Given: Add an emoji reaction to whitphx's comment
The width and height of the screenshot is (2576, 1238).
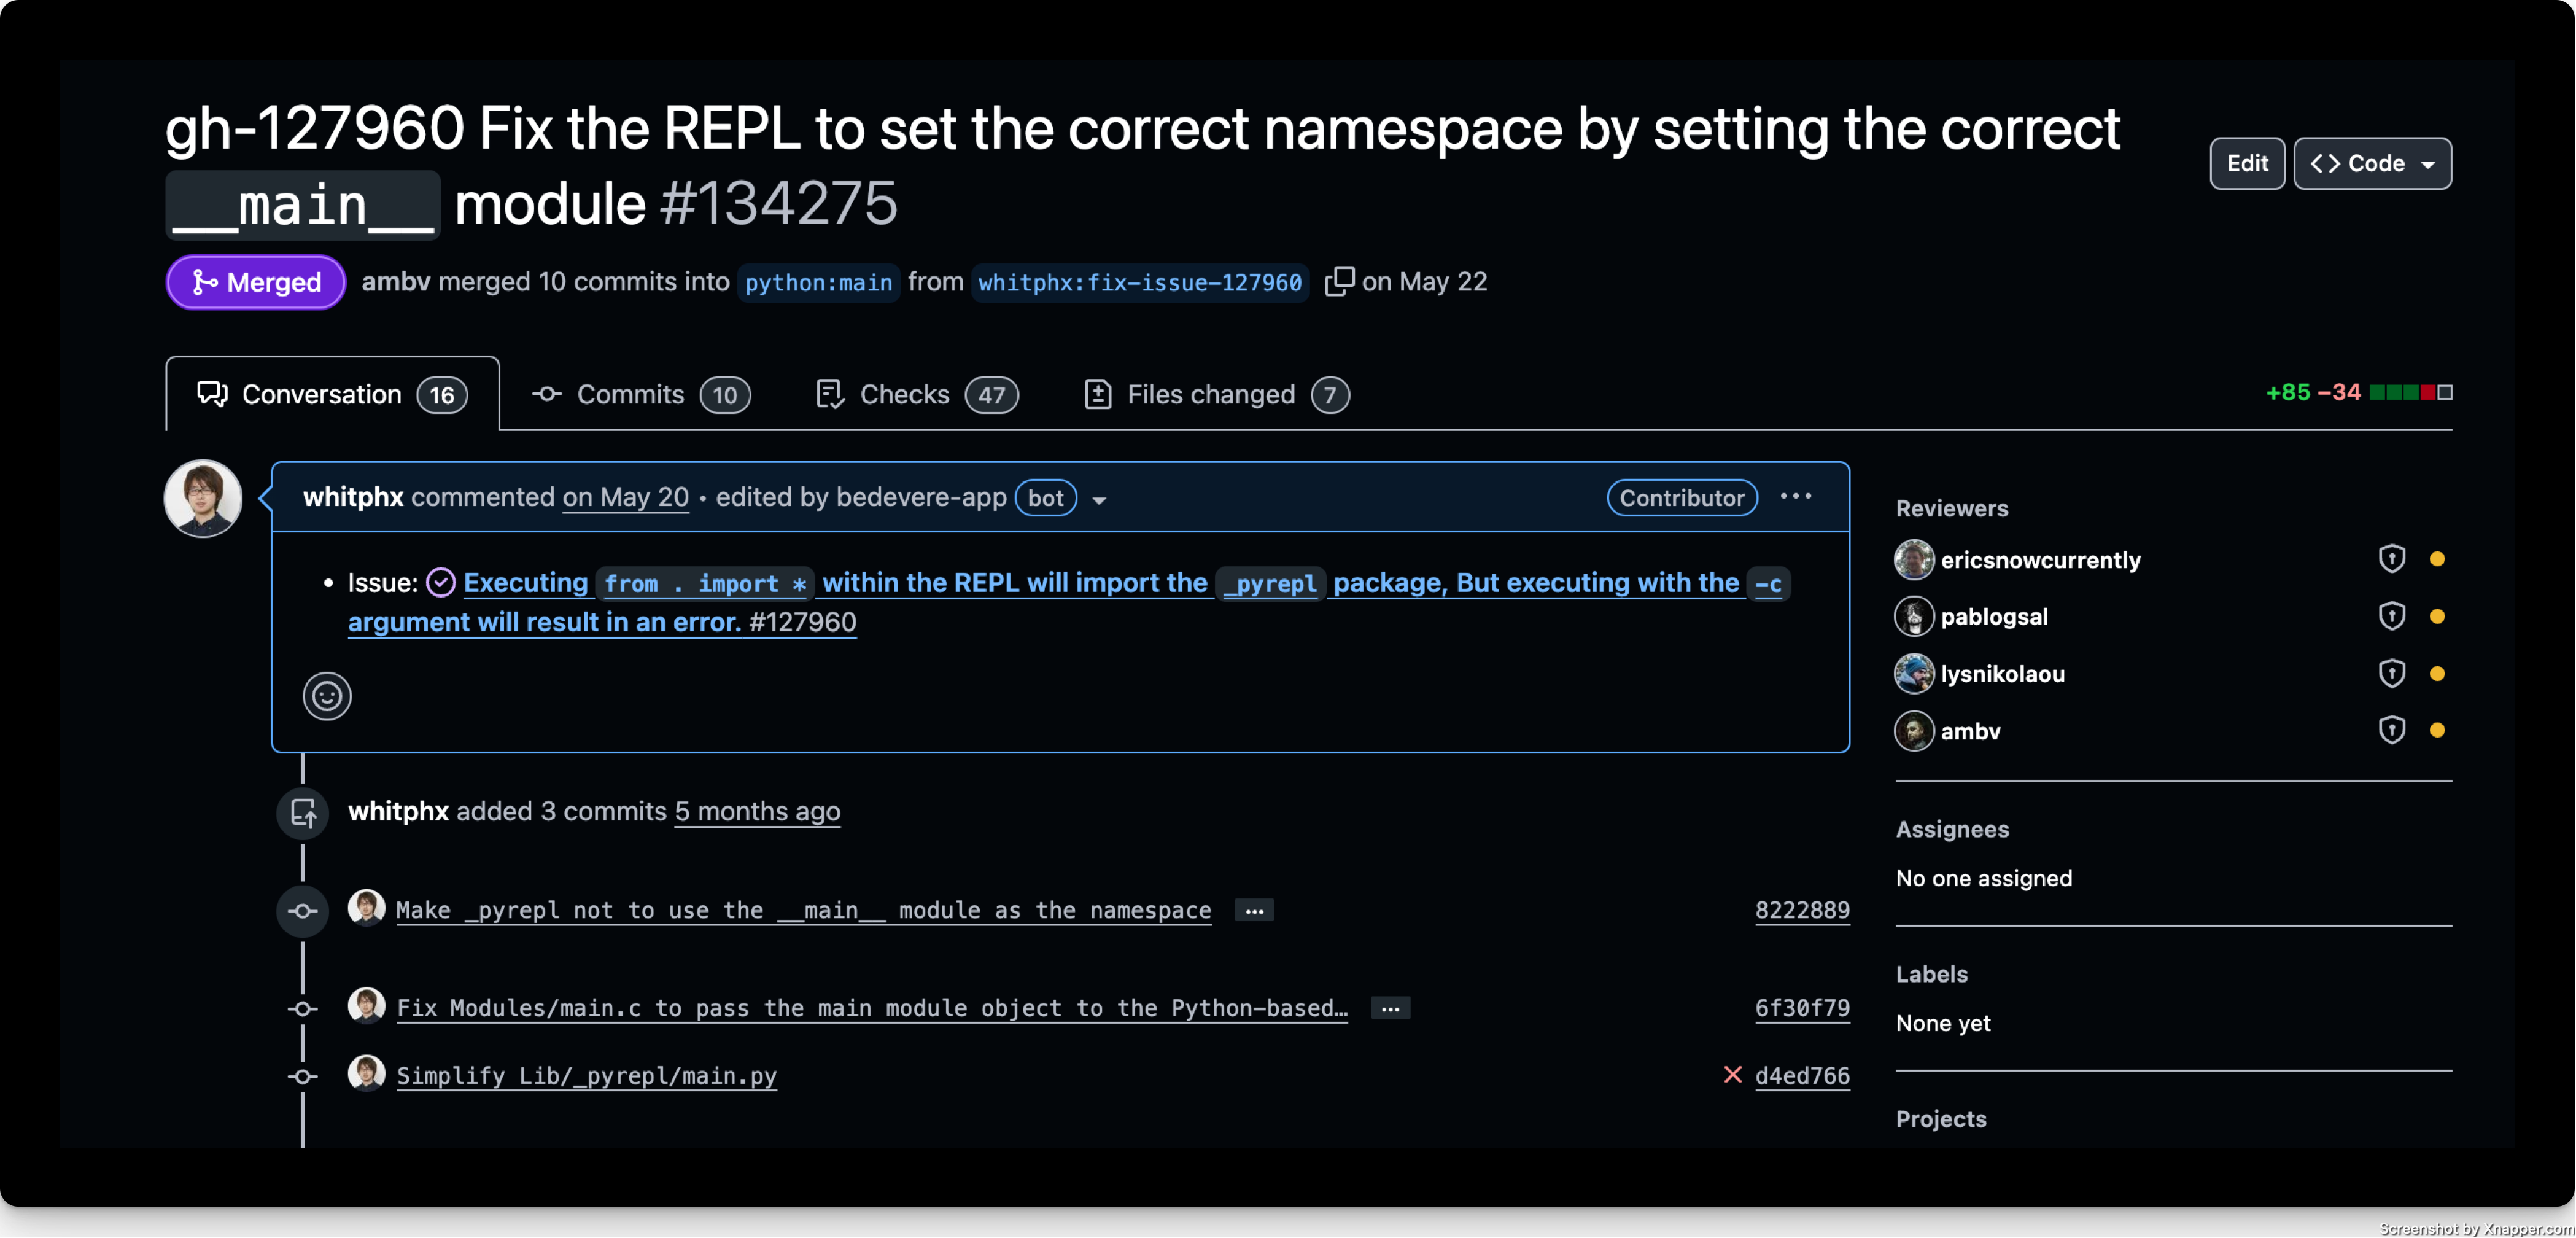Looking at the screenshot, I should 327,695.
